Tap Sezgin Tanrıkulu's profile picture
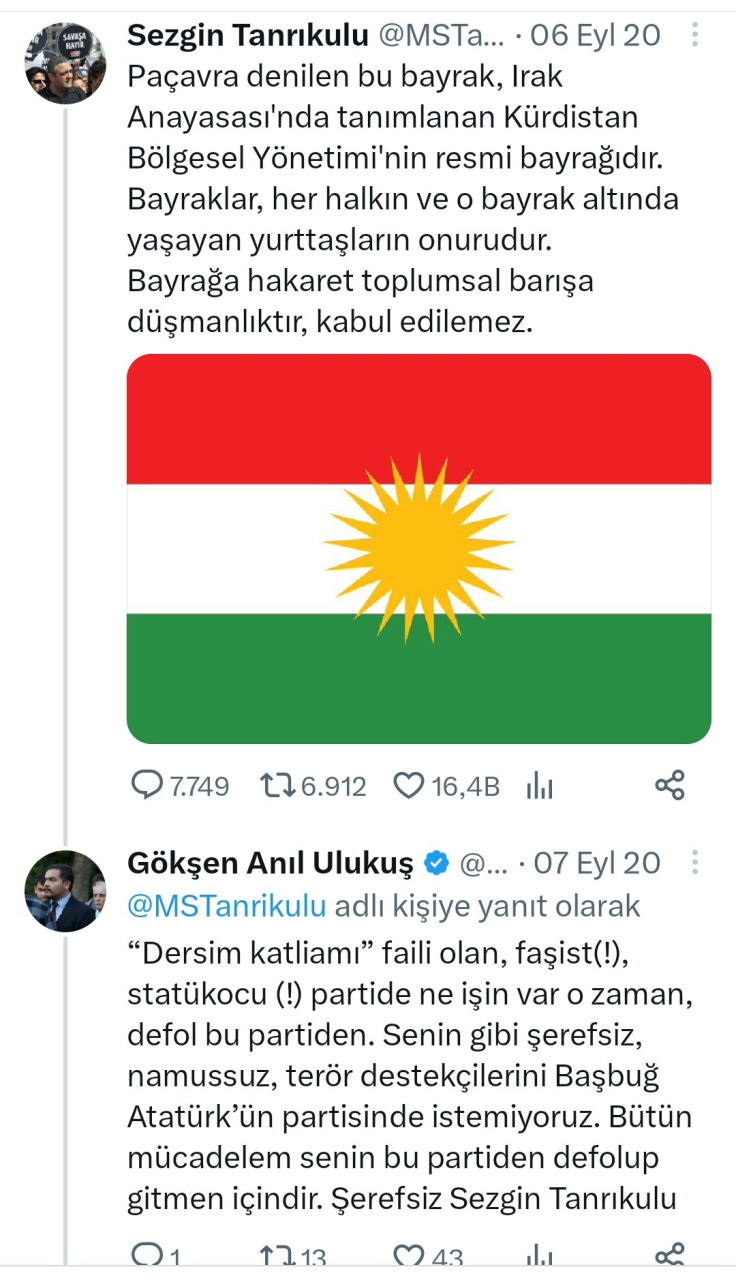Viewport: 736px width, 1280px height. pos(65,63)
